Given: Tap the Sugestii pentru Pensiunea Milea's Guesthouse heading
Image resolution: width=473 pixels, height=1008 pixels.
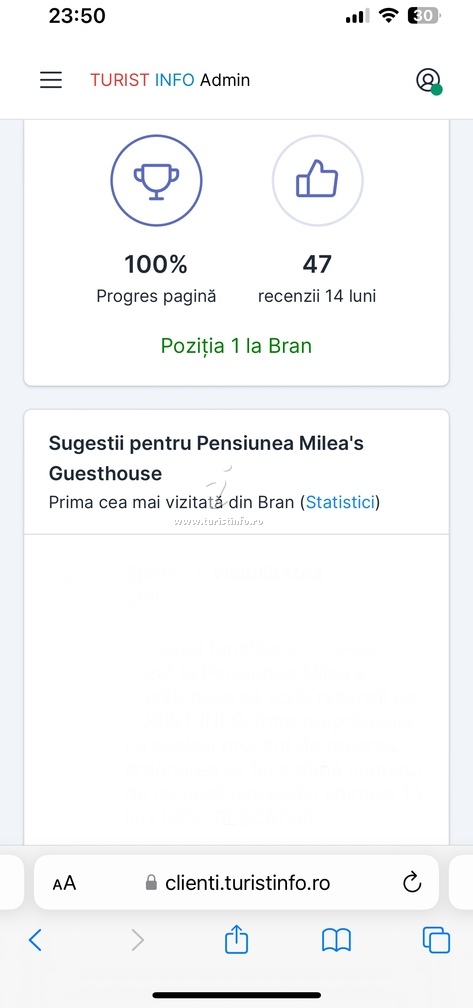Looking at the screenshot, I should pos(206,458).
